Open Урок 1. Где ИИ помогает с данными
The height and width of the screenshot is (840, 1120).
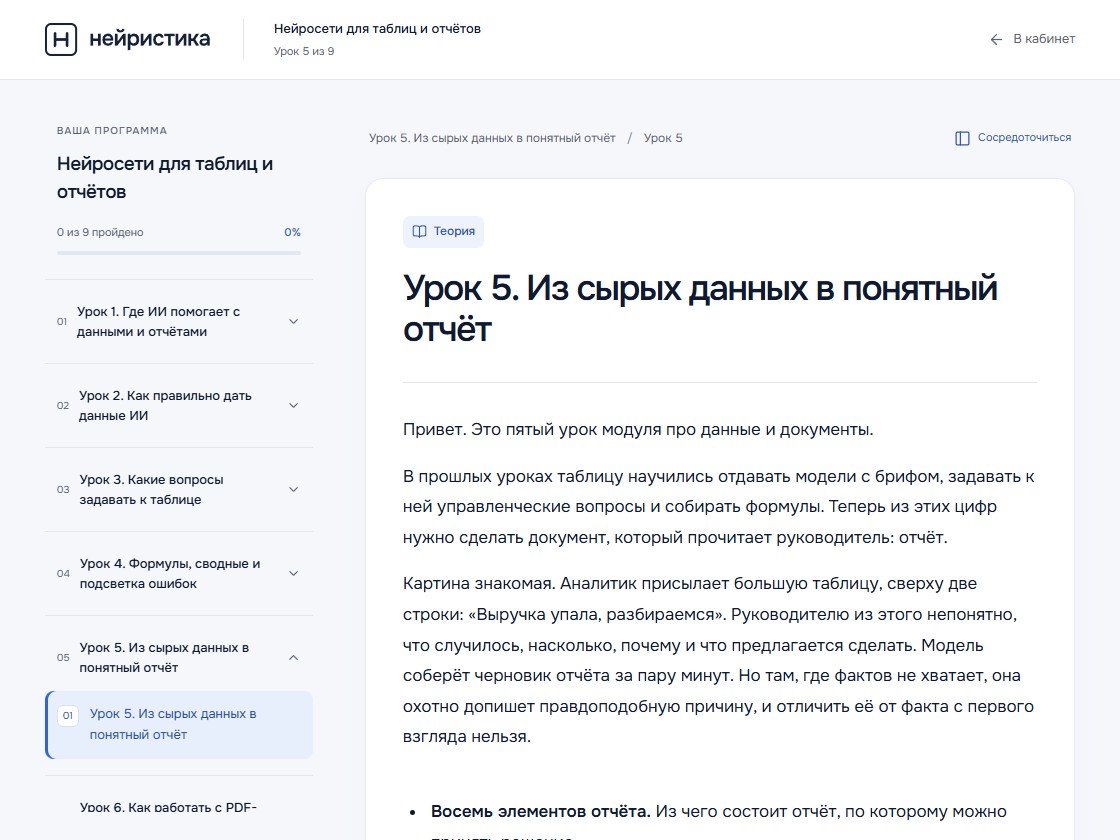159,321
